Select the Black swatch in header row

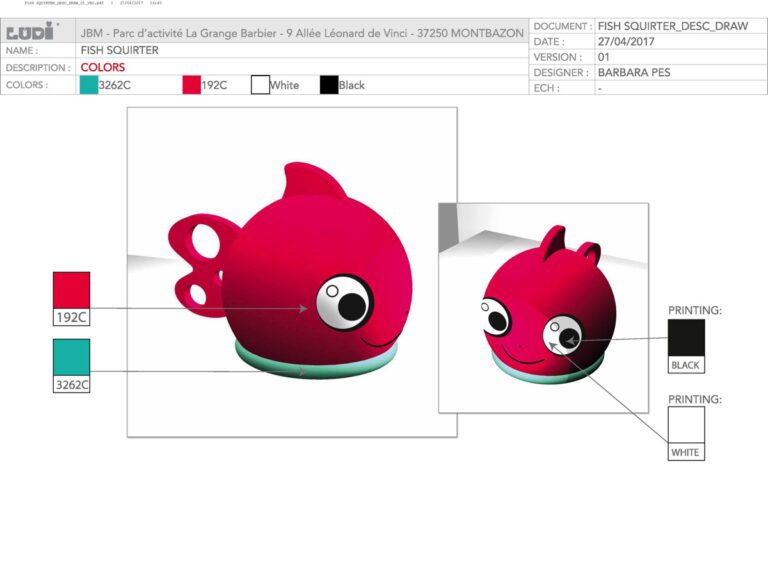click(x=329, y=85)
